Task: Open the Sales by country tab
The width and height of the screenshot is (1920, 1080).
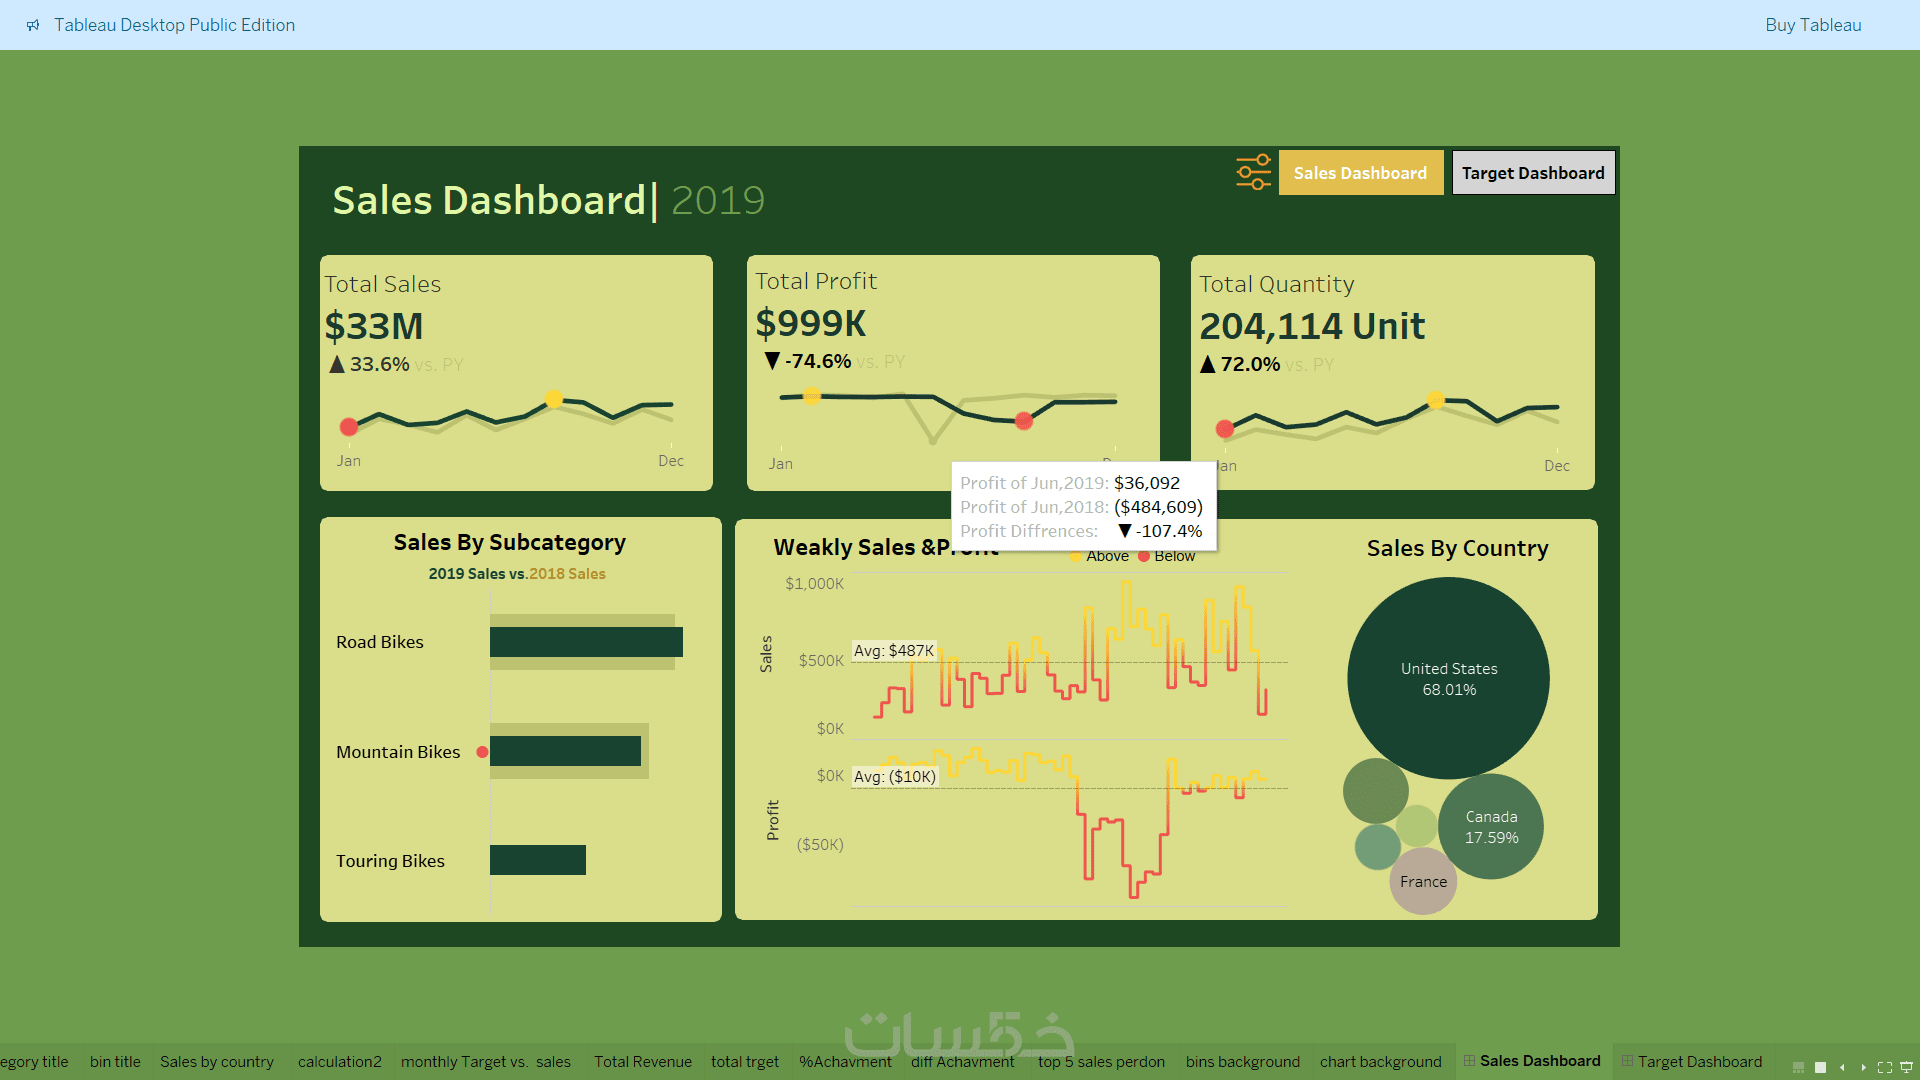Action: [x=216, y=1062]
